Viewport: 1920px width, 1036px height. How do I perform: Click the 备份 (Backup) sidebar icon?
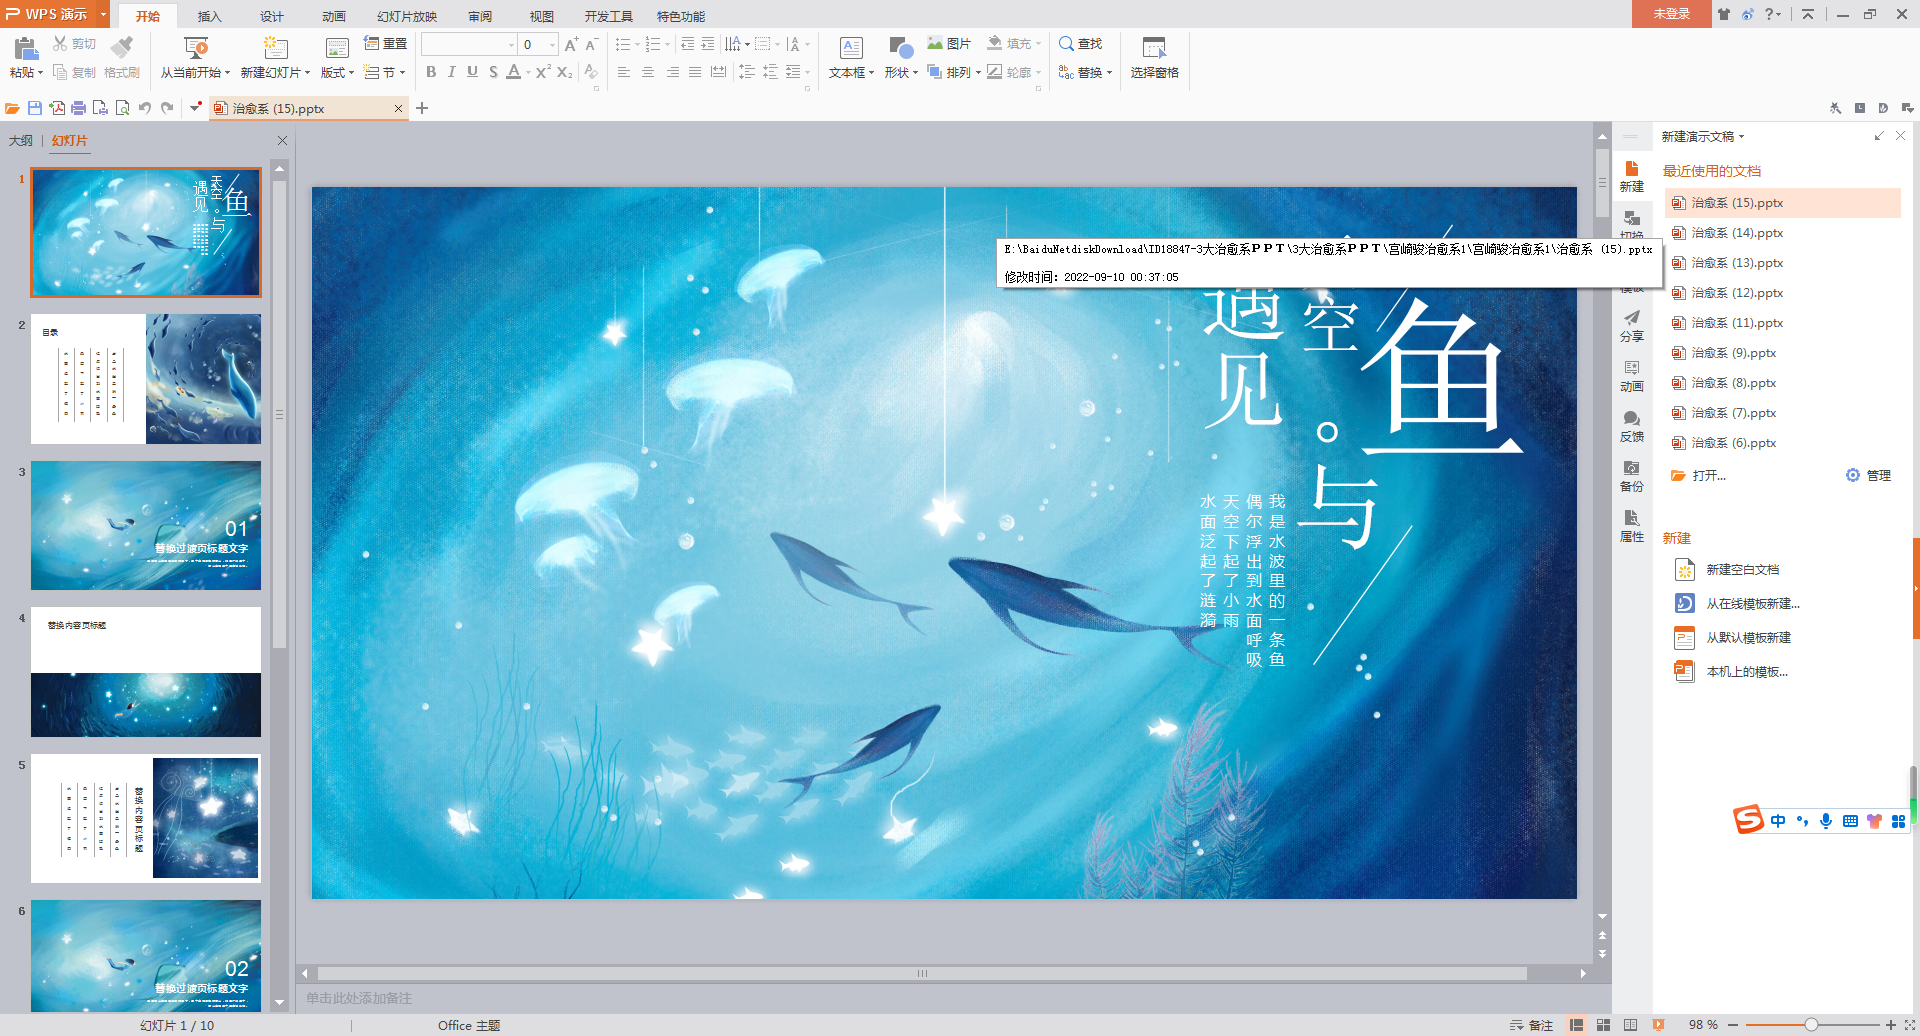(1632, 476)
